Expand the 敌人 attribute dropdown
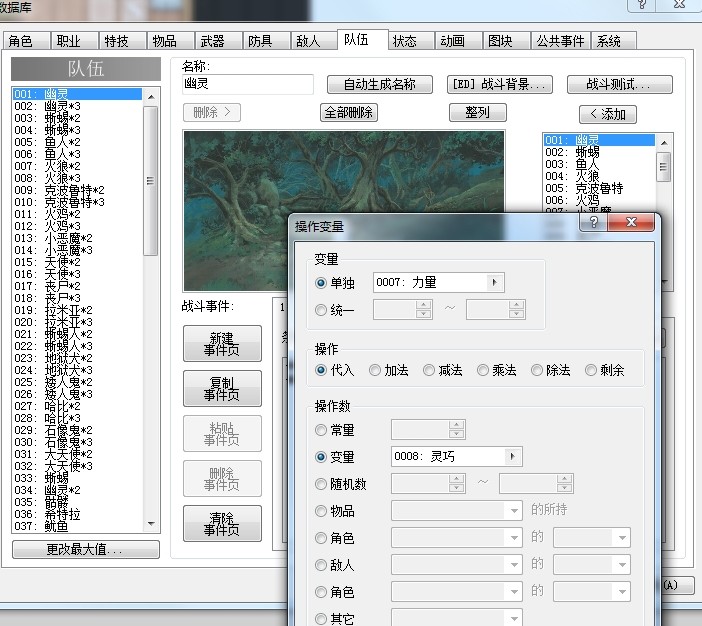This screenshot has width=702, height=626. (x=622, y=565)
